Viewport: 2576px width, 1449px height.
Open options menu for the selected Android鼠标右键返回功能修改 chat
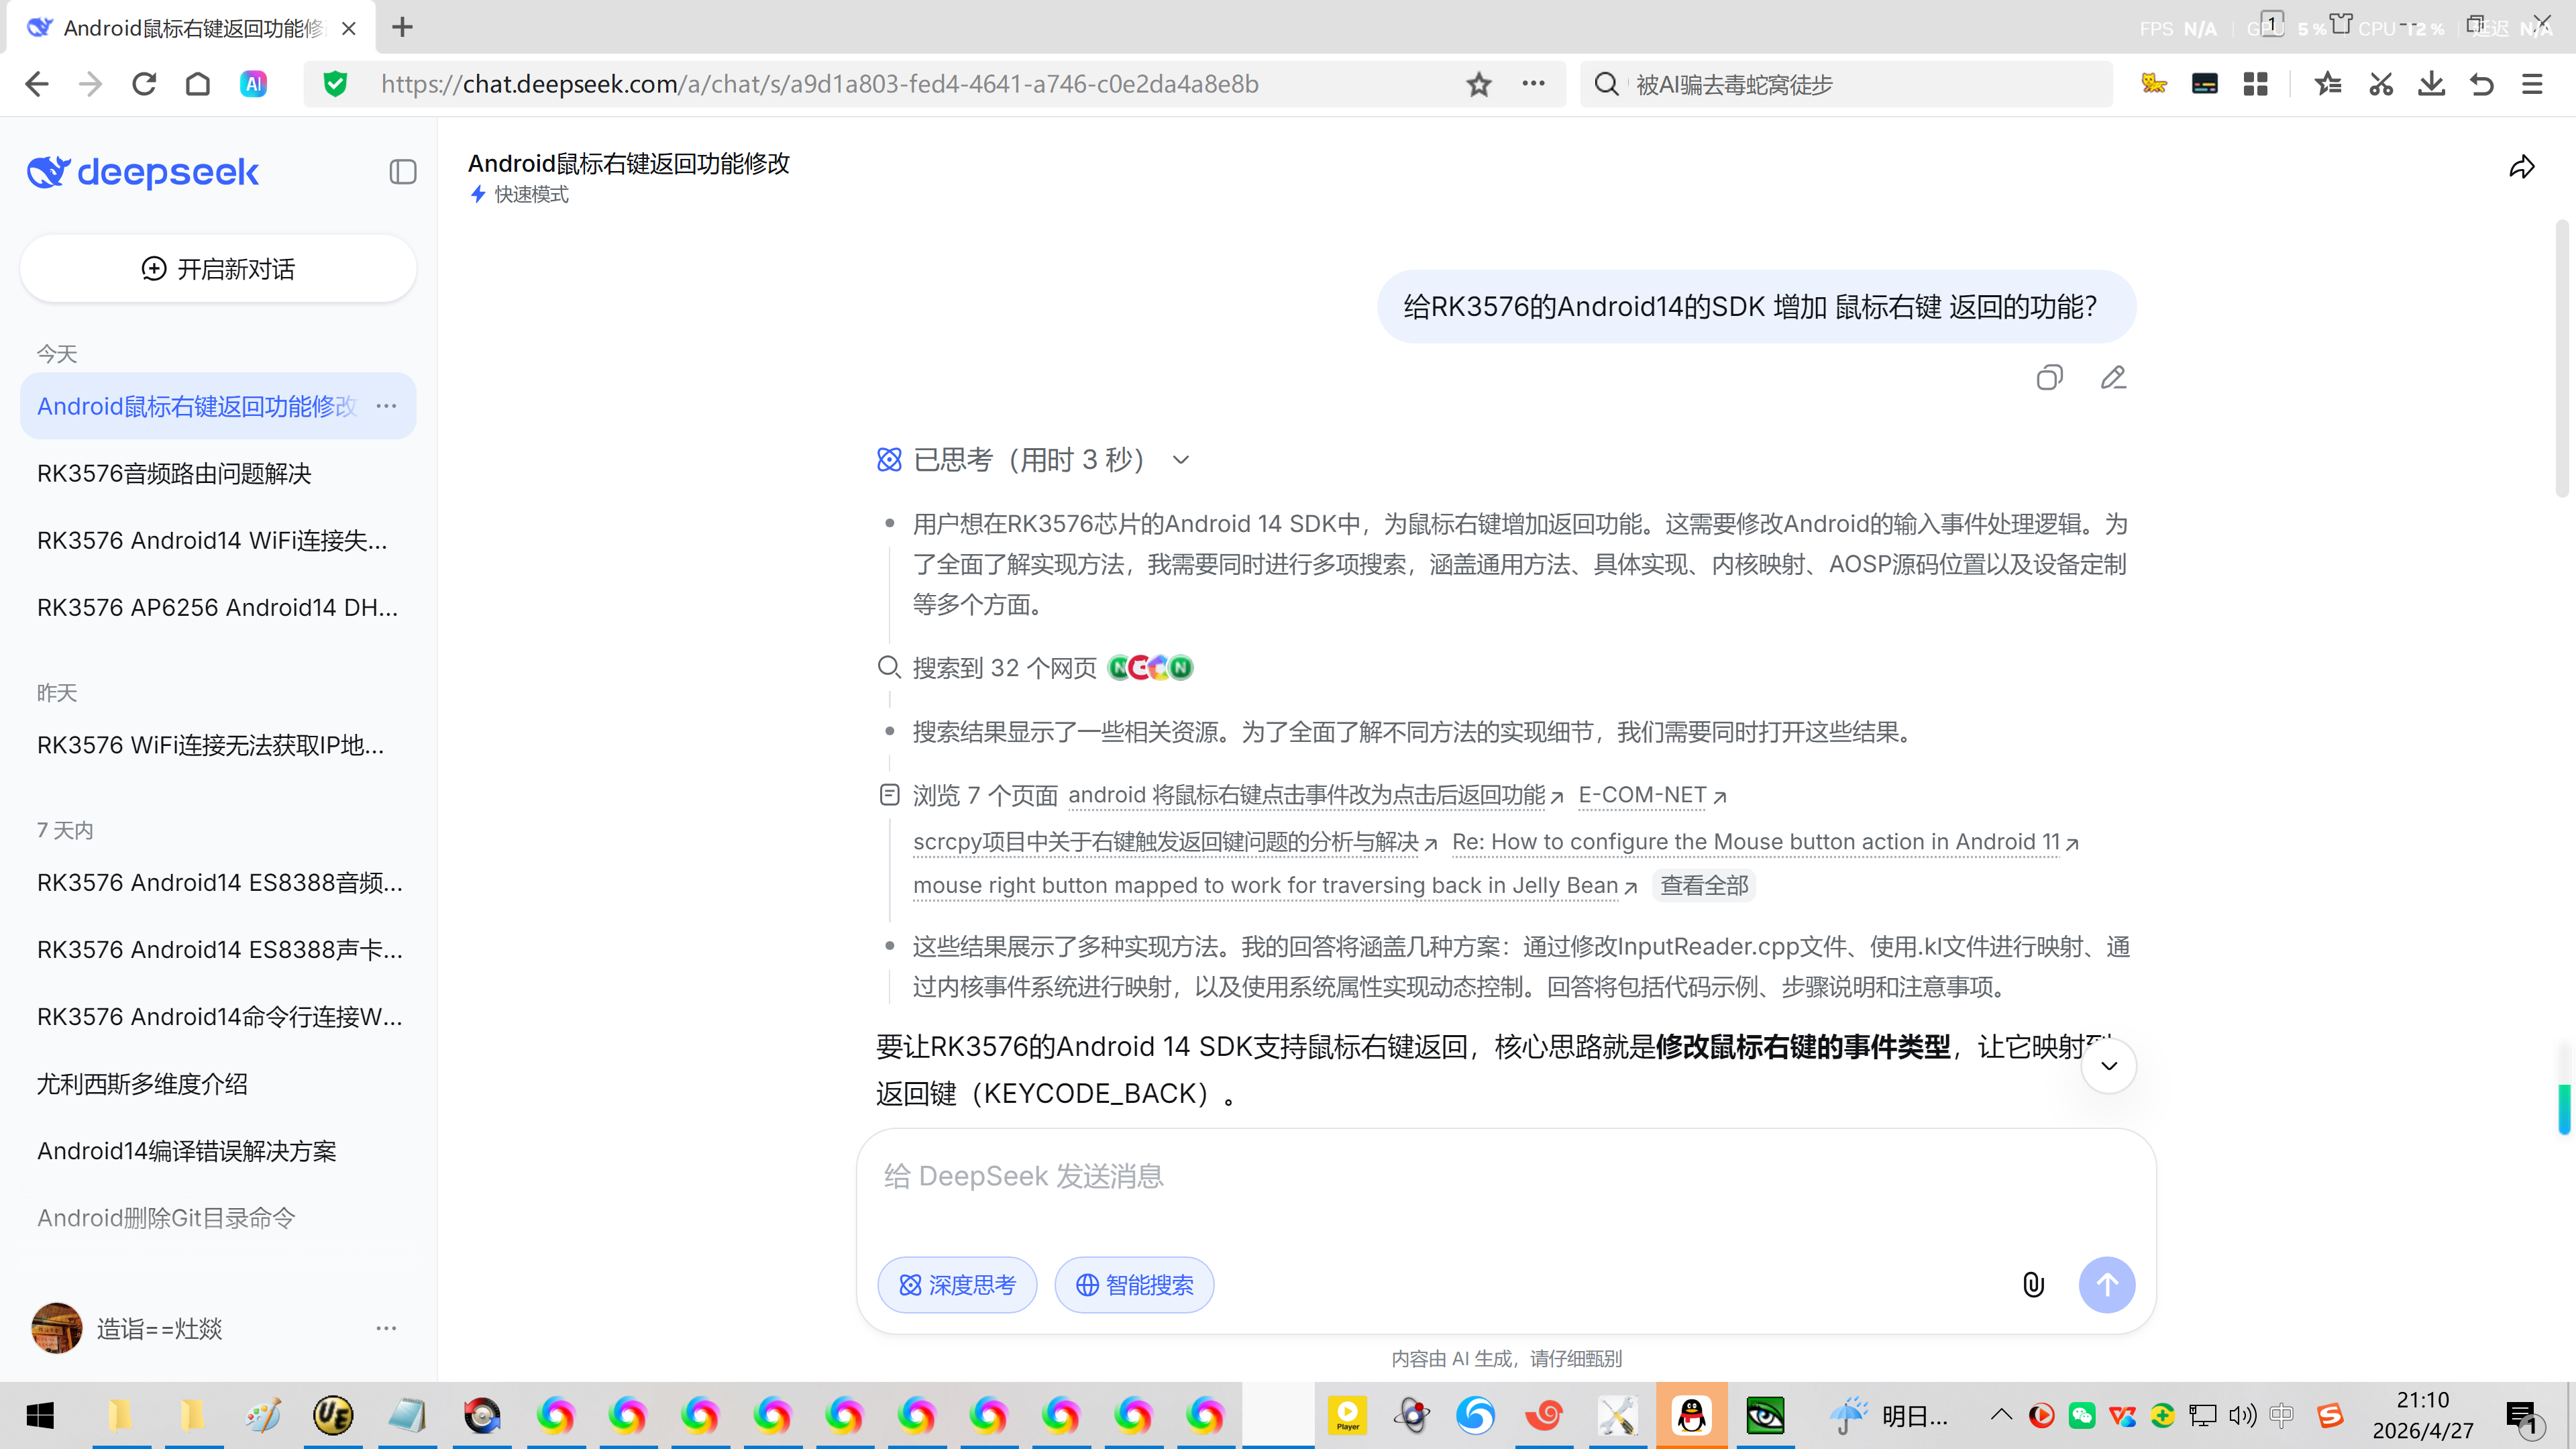click(x=386, y=406)
